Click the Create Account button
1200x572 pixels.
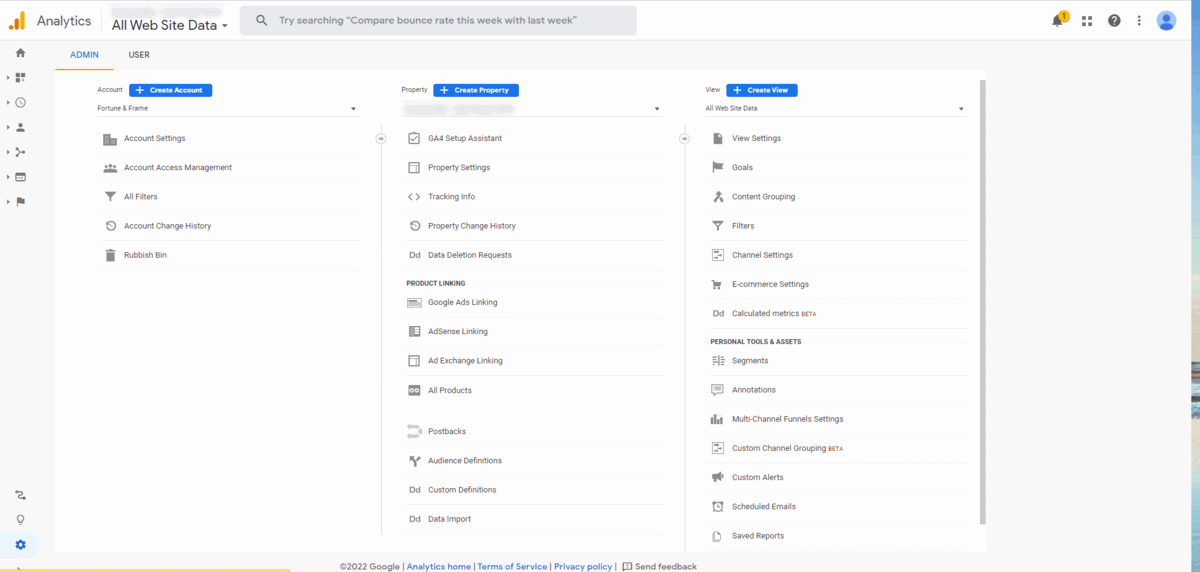(x=170, y=90)
